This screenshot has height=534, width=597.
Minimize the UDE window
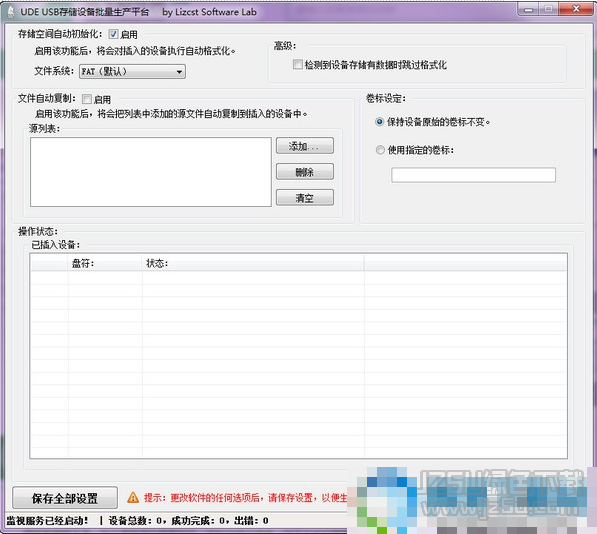click(528, 9)
